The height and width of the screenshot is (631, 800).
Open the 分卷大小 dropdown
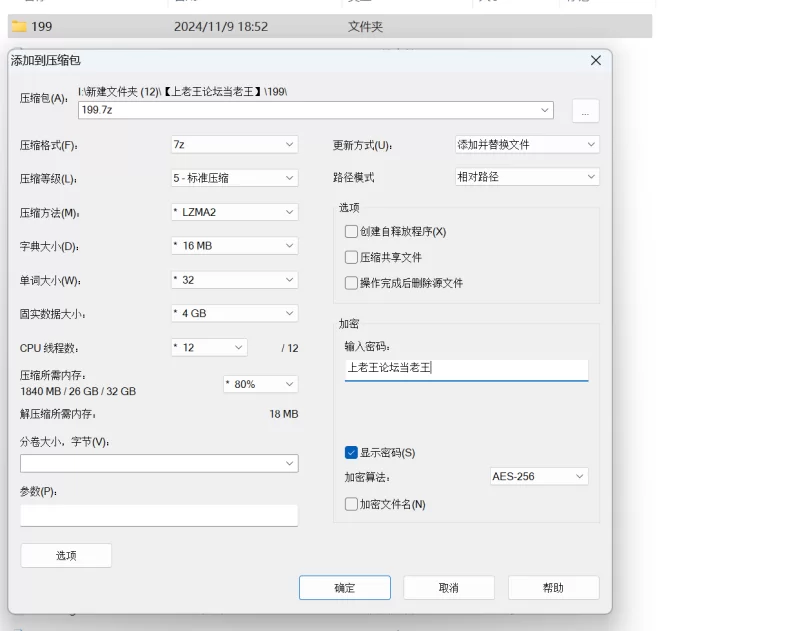pos(159,463)
